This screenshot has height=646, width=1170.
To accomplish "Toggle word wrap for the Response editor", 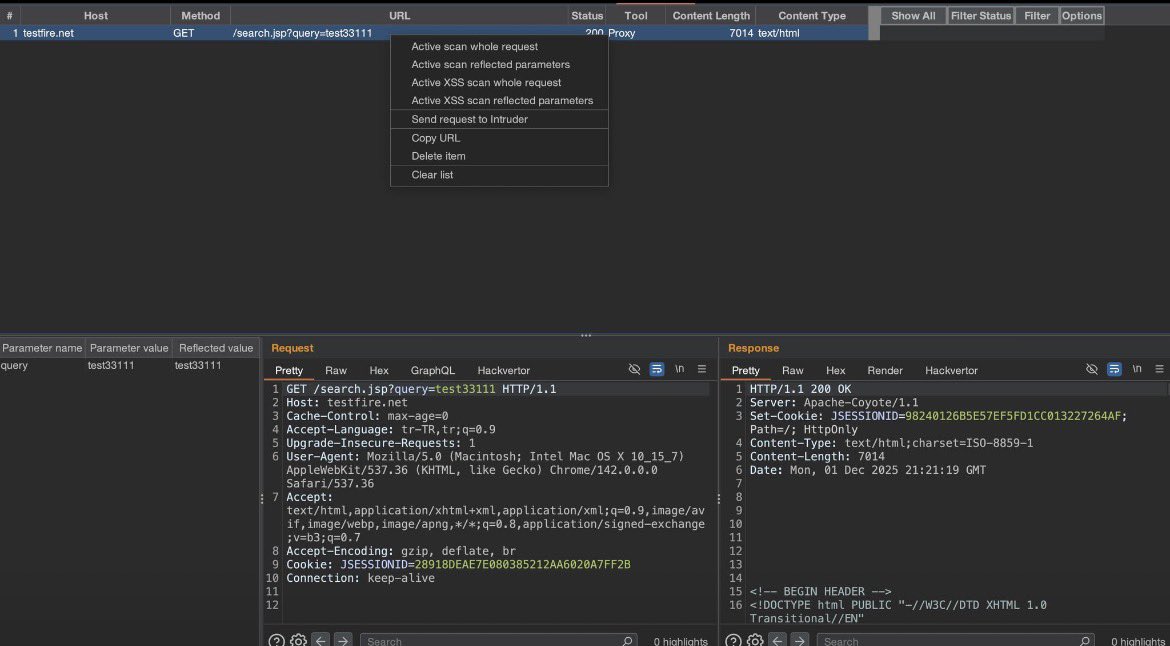I will click(1114, 369).
